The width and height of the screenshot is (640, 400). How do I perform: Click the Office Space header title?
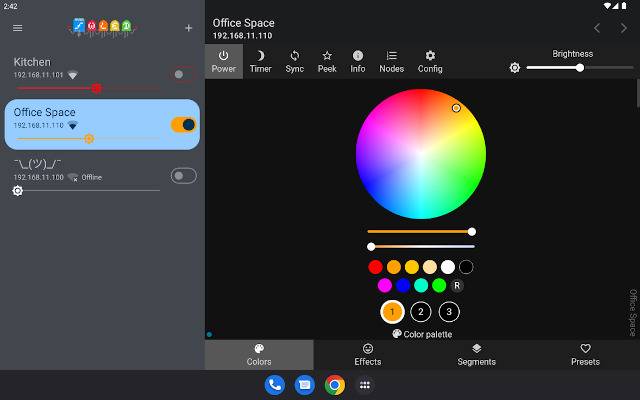pos(244,23)
